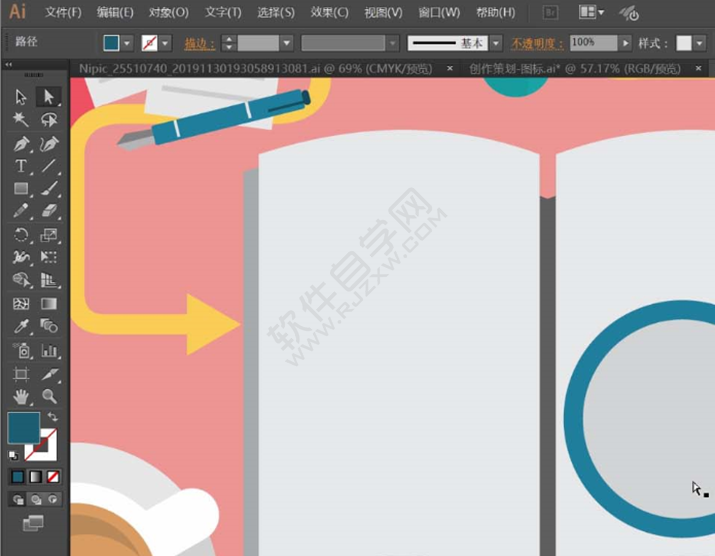The width and height of the screenshot is (715, 556).
Task: Set paint mode to Color
Action: (18, 477)
